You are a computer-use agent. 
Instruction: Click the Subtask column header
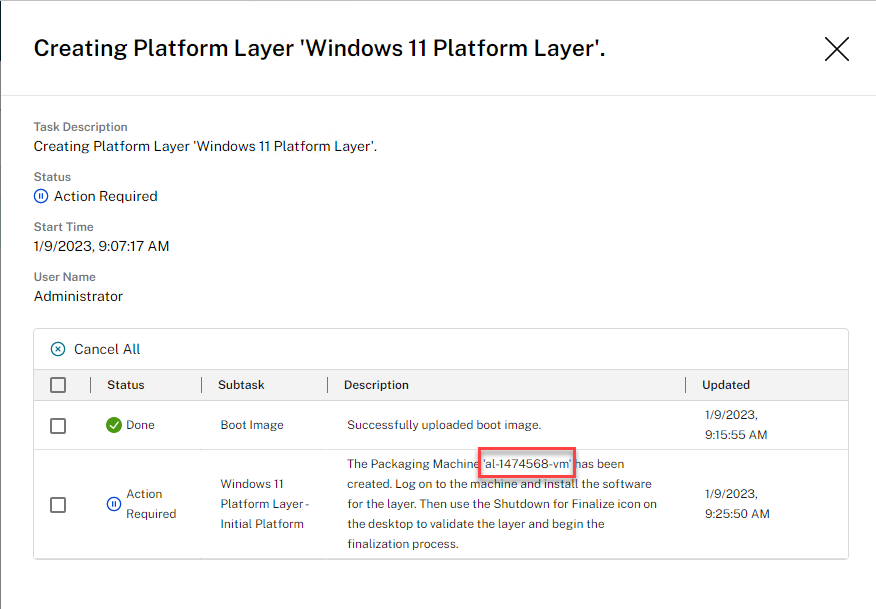[241, 385]
